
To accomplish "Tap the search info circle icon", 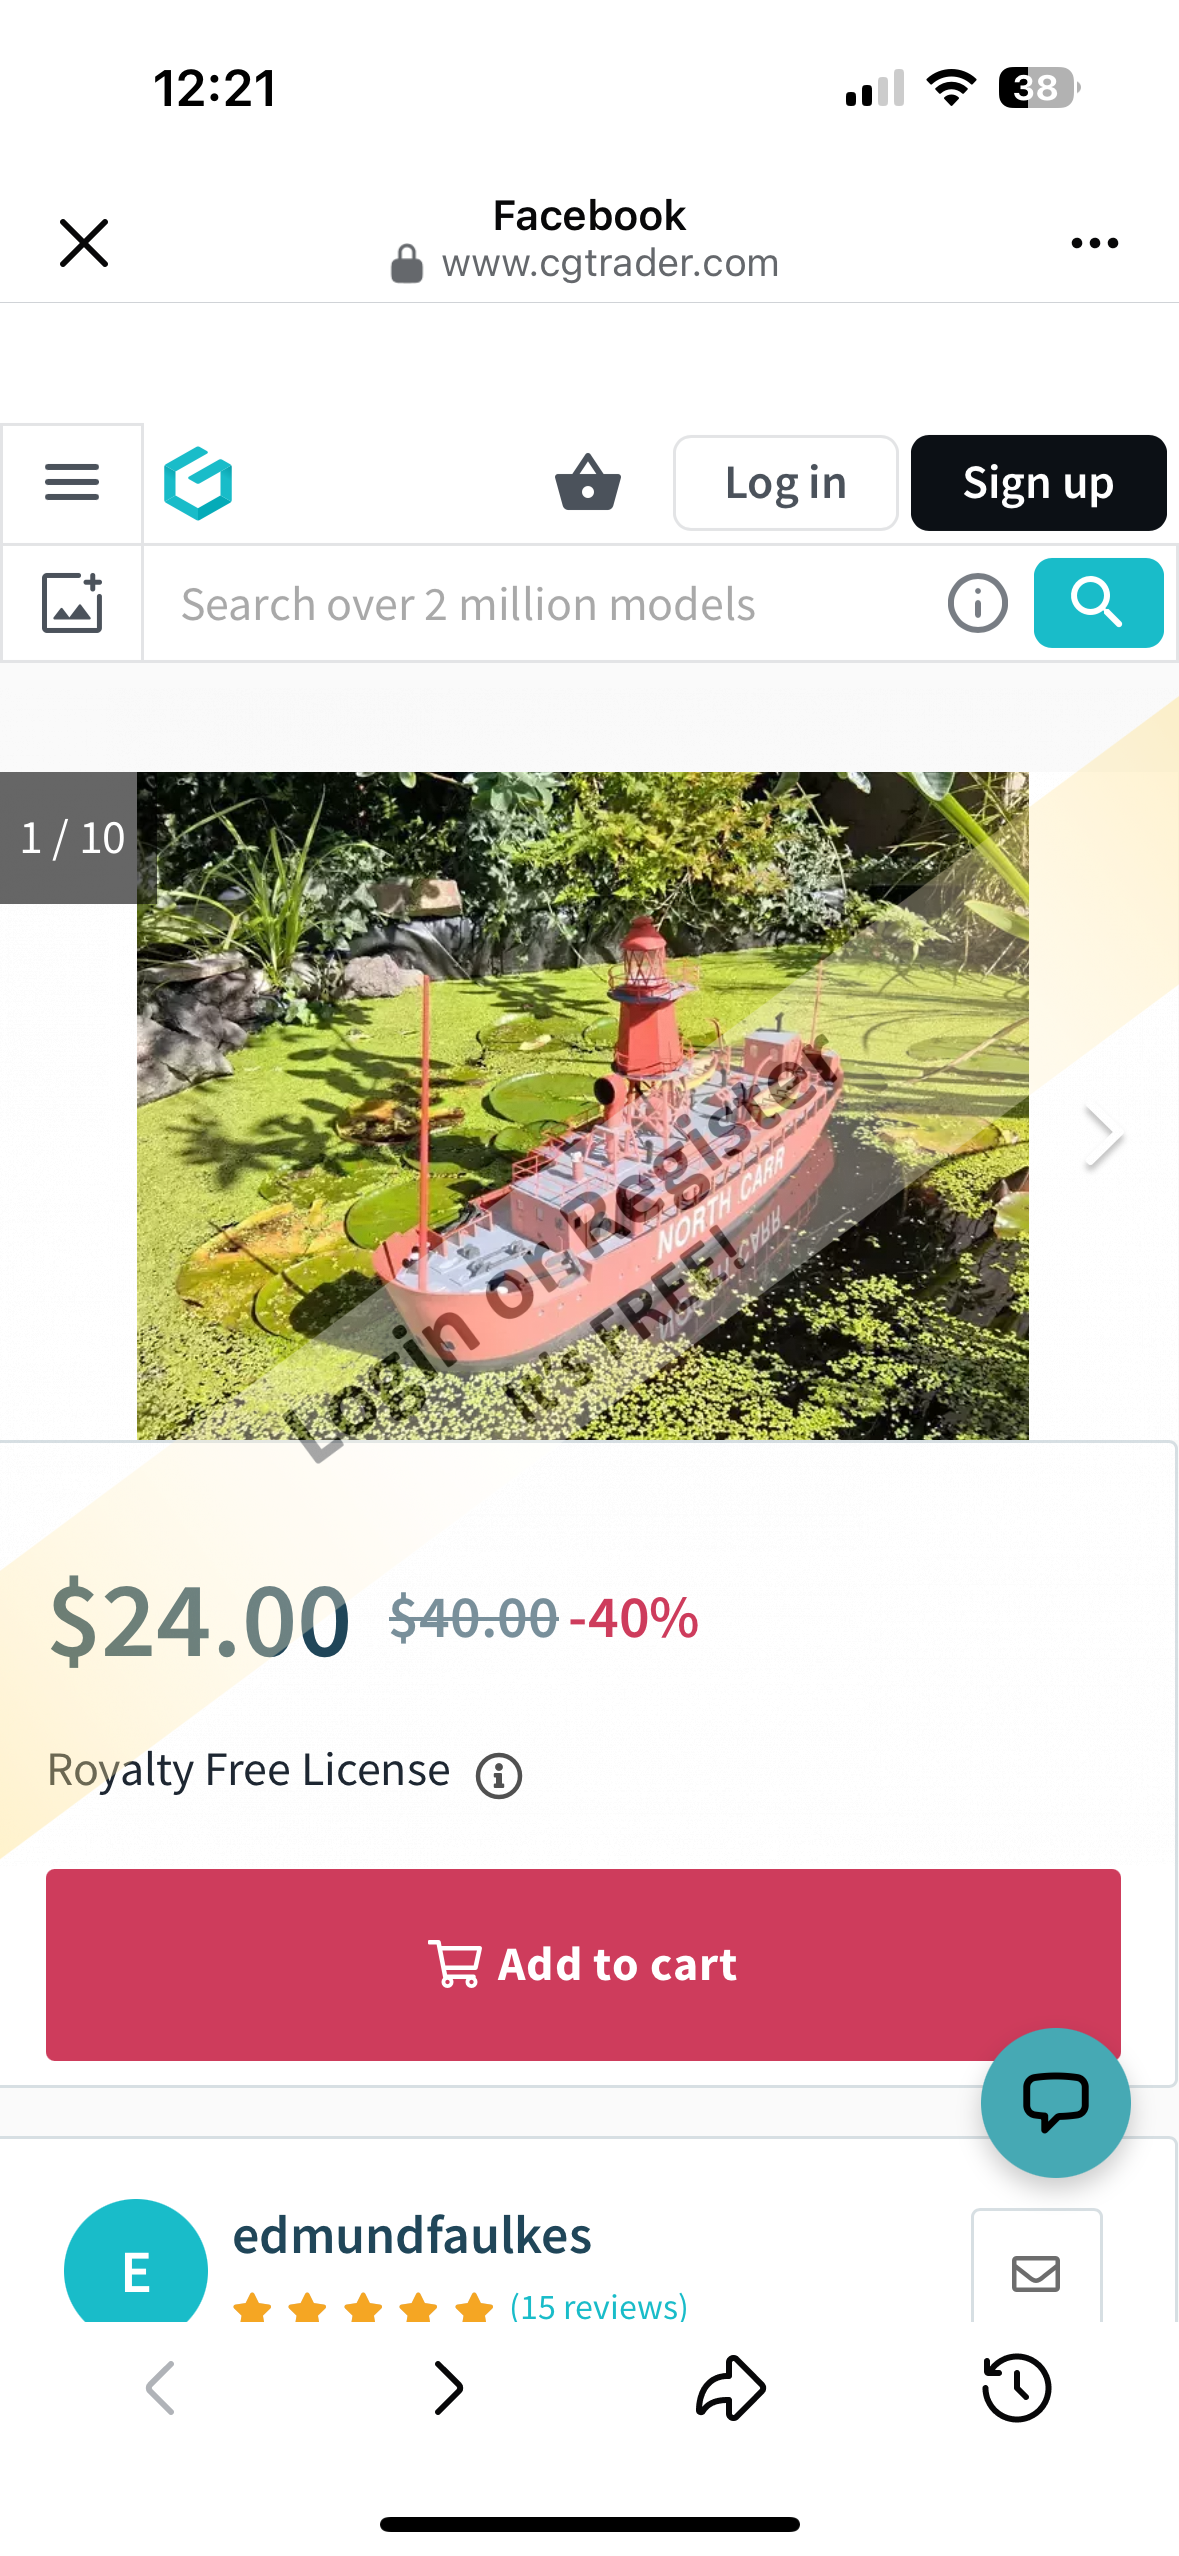I will [x=977, y=603].
